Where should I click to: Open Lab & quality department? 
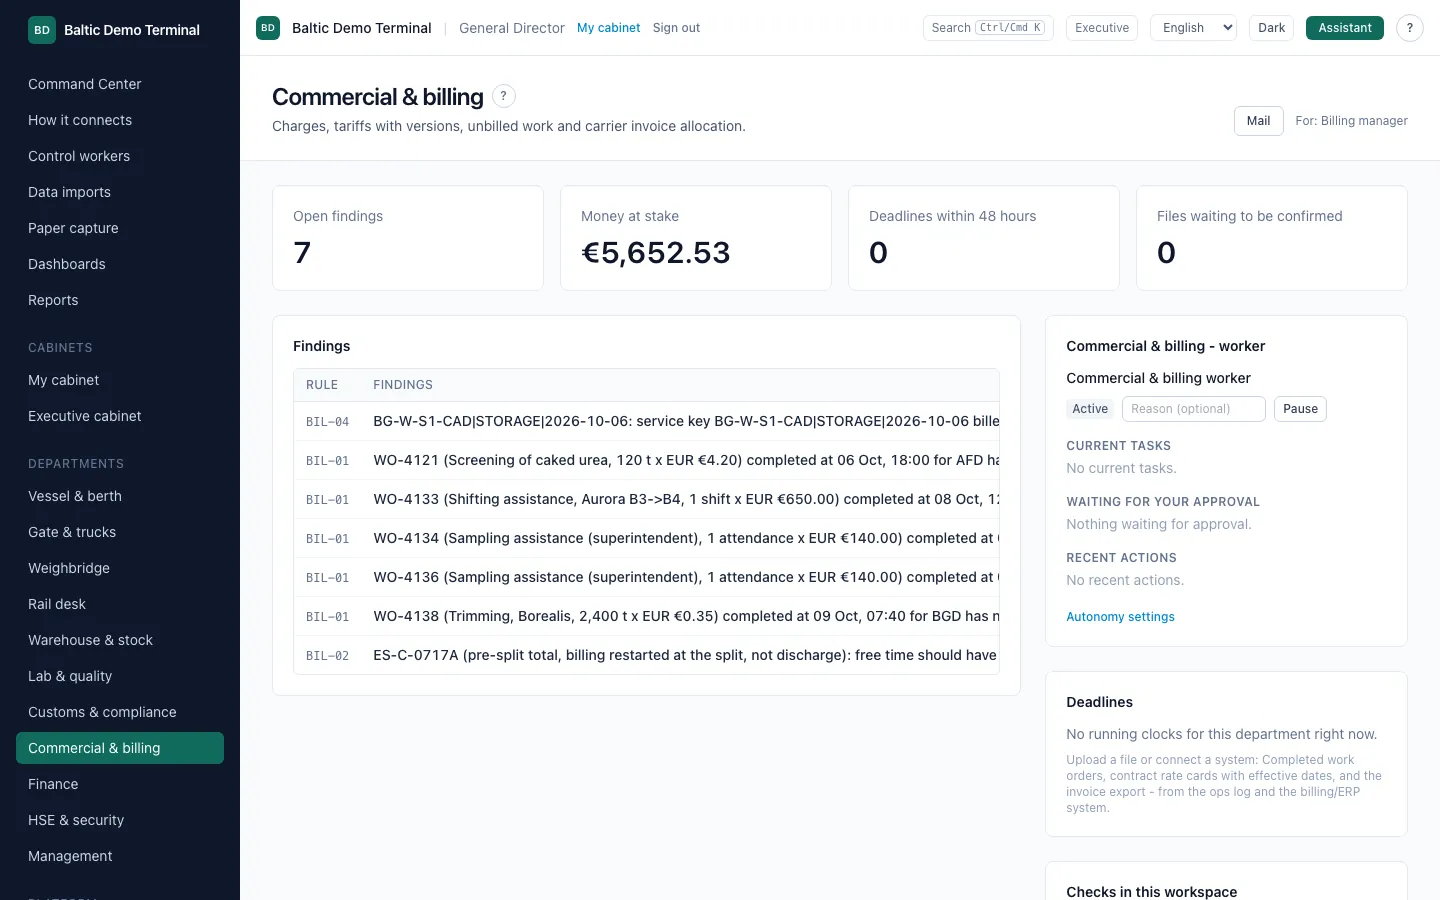(120, 676)
